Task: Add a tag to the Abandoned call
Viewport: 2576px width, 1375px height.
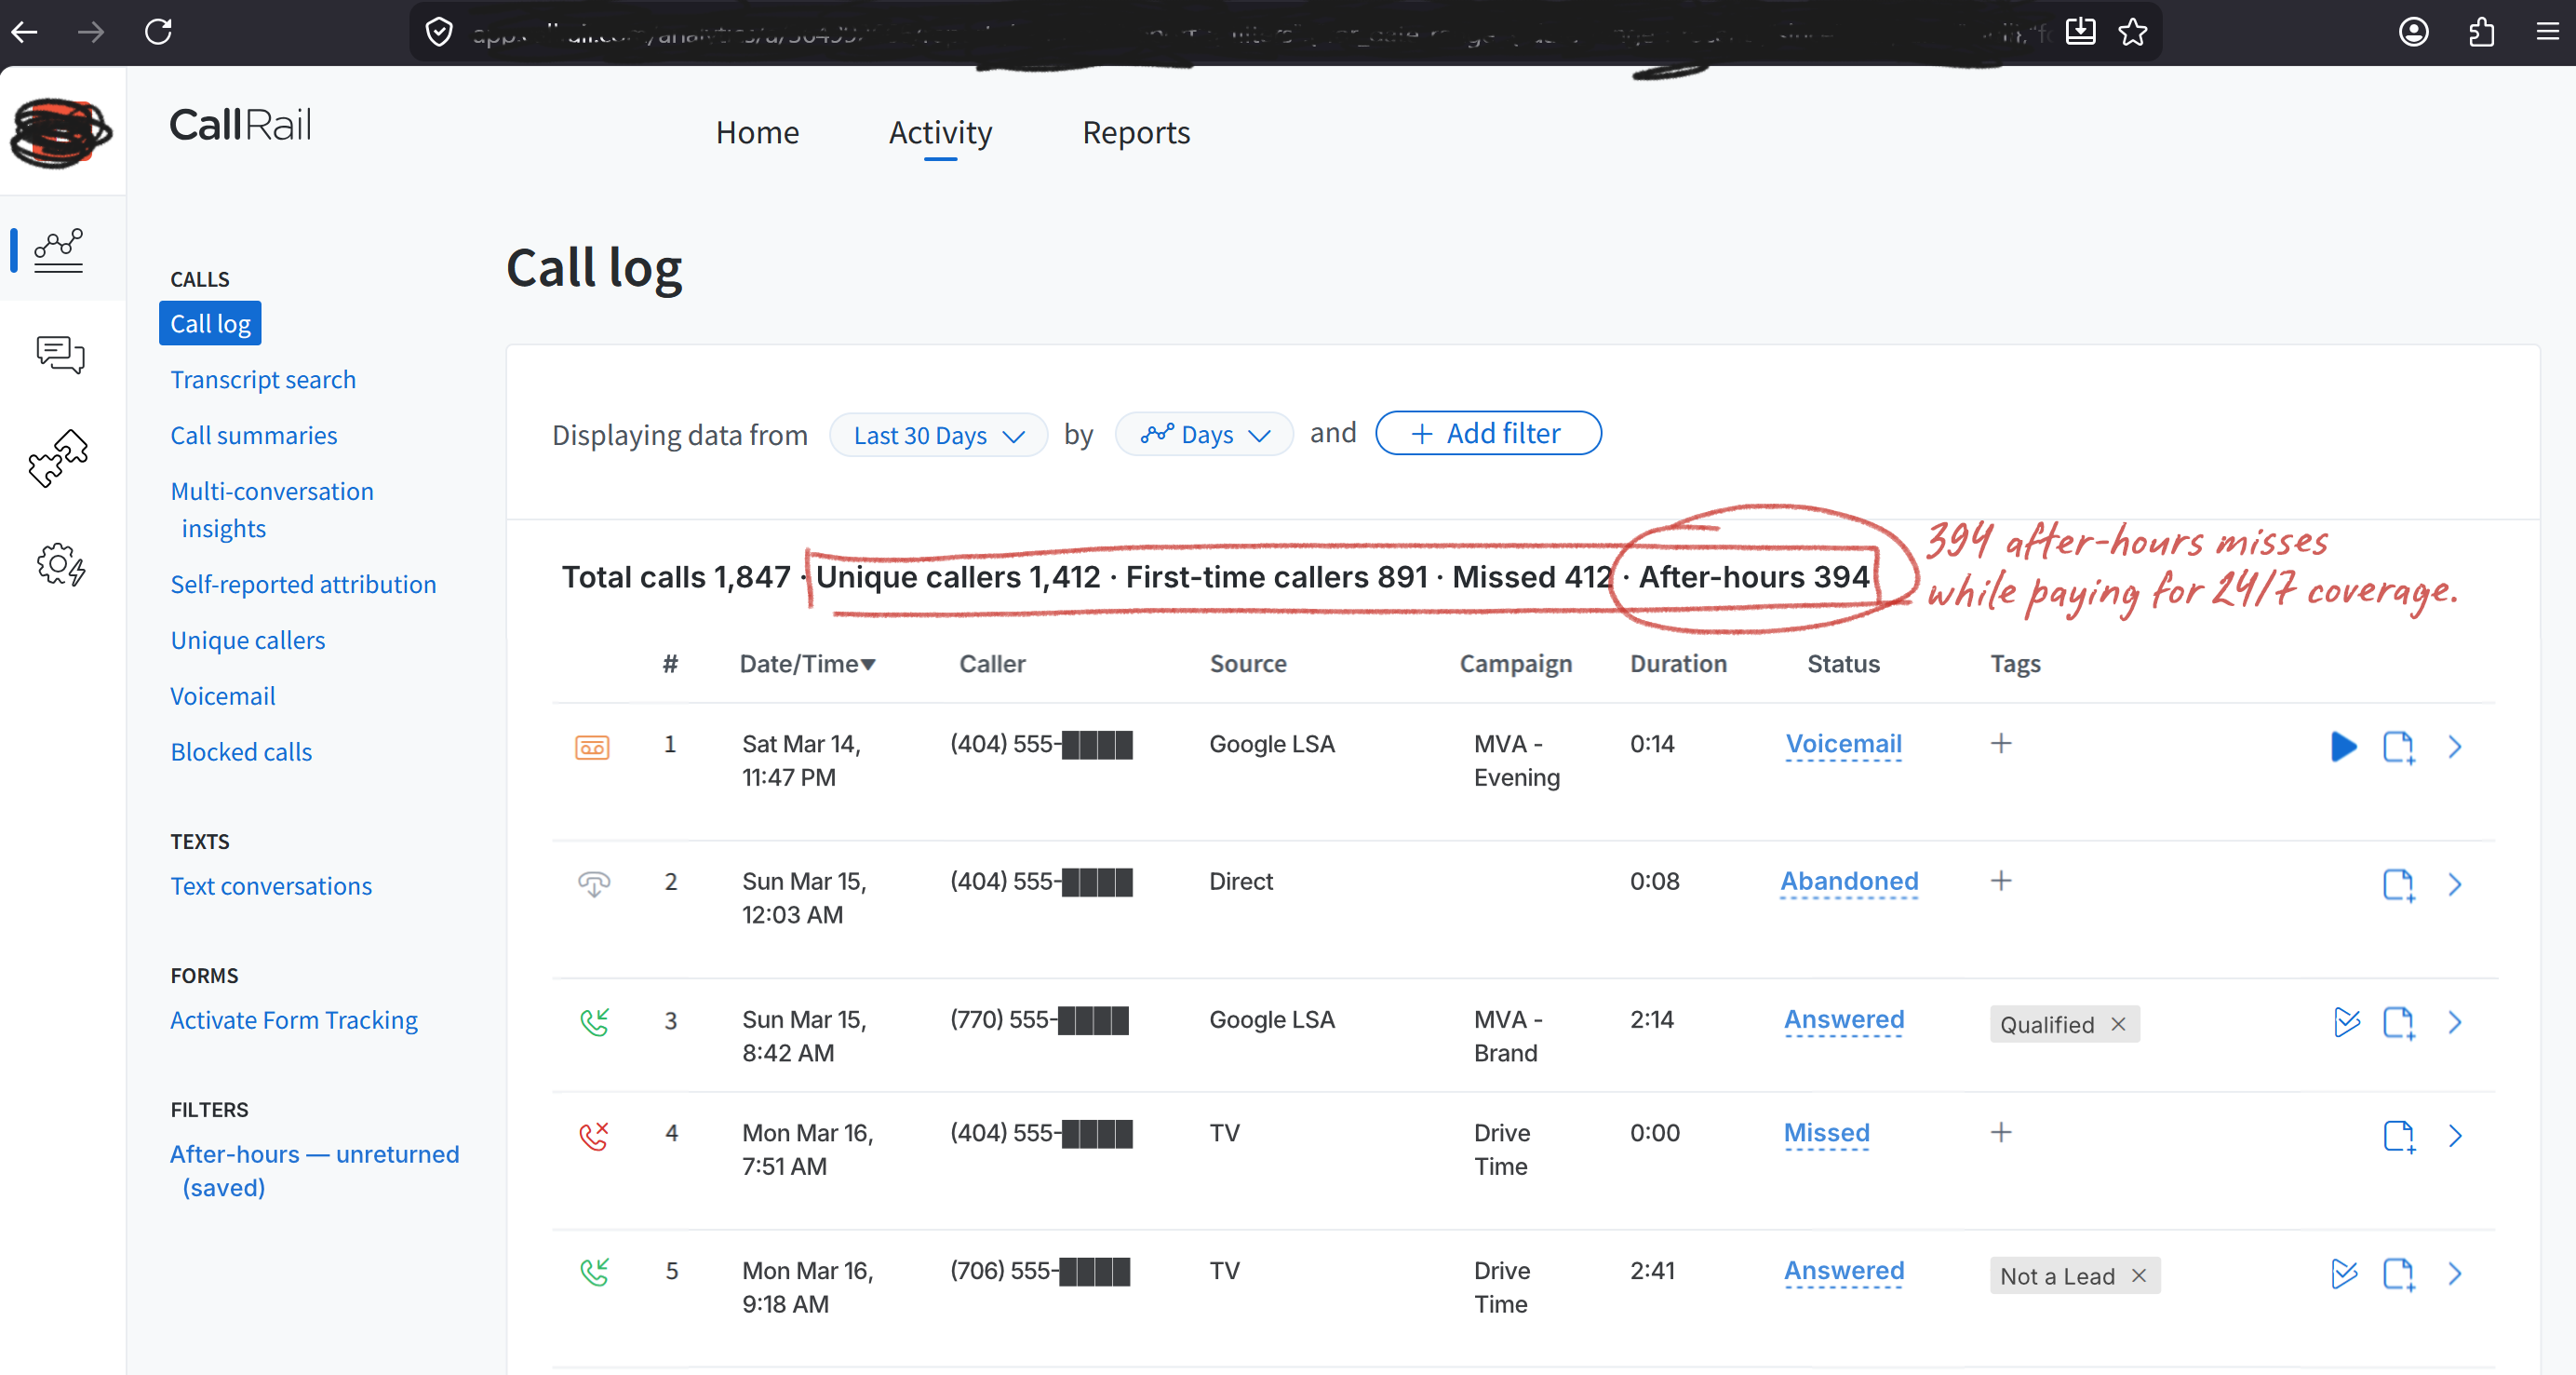Action: (x=2000, y=880)
